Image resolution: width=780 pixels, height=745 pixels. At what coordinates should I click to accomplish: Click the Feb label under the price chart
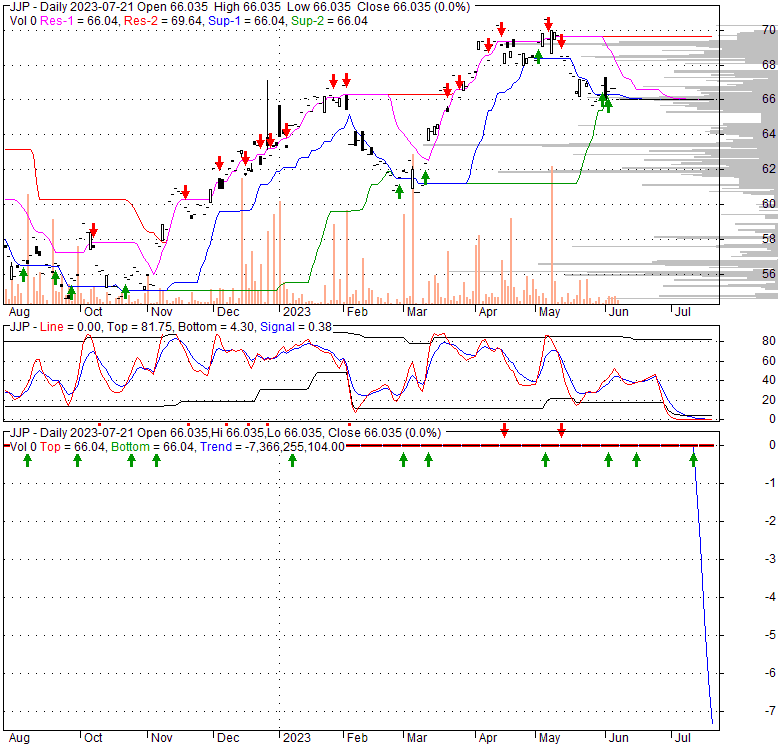pos(357,312)
